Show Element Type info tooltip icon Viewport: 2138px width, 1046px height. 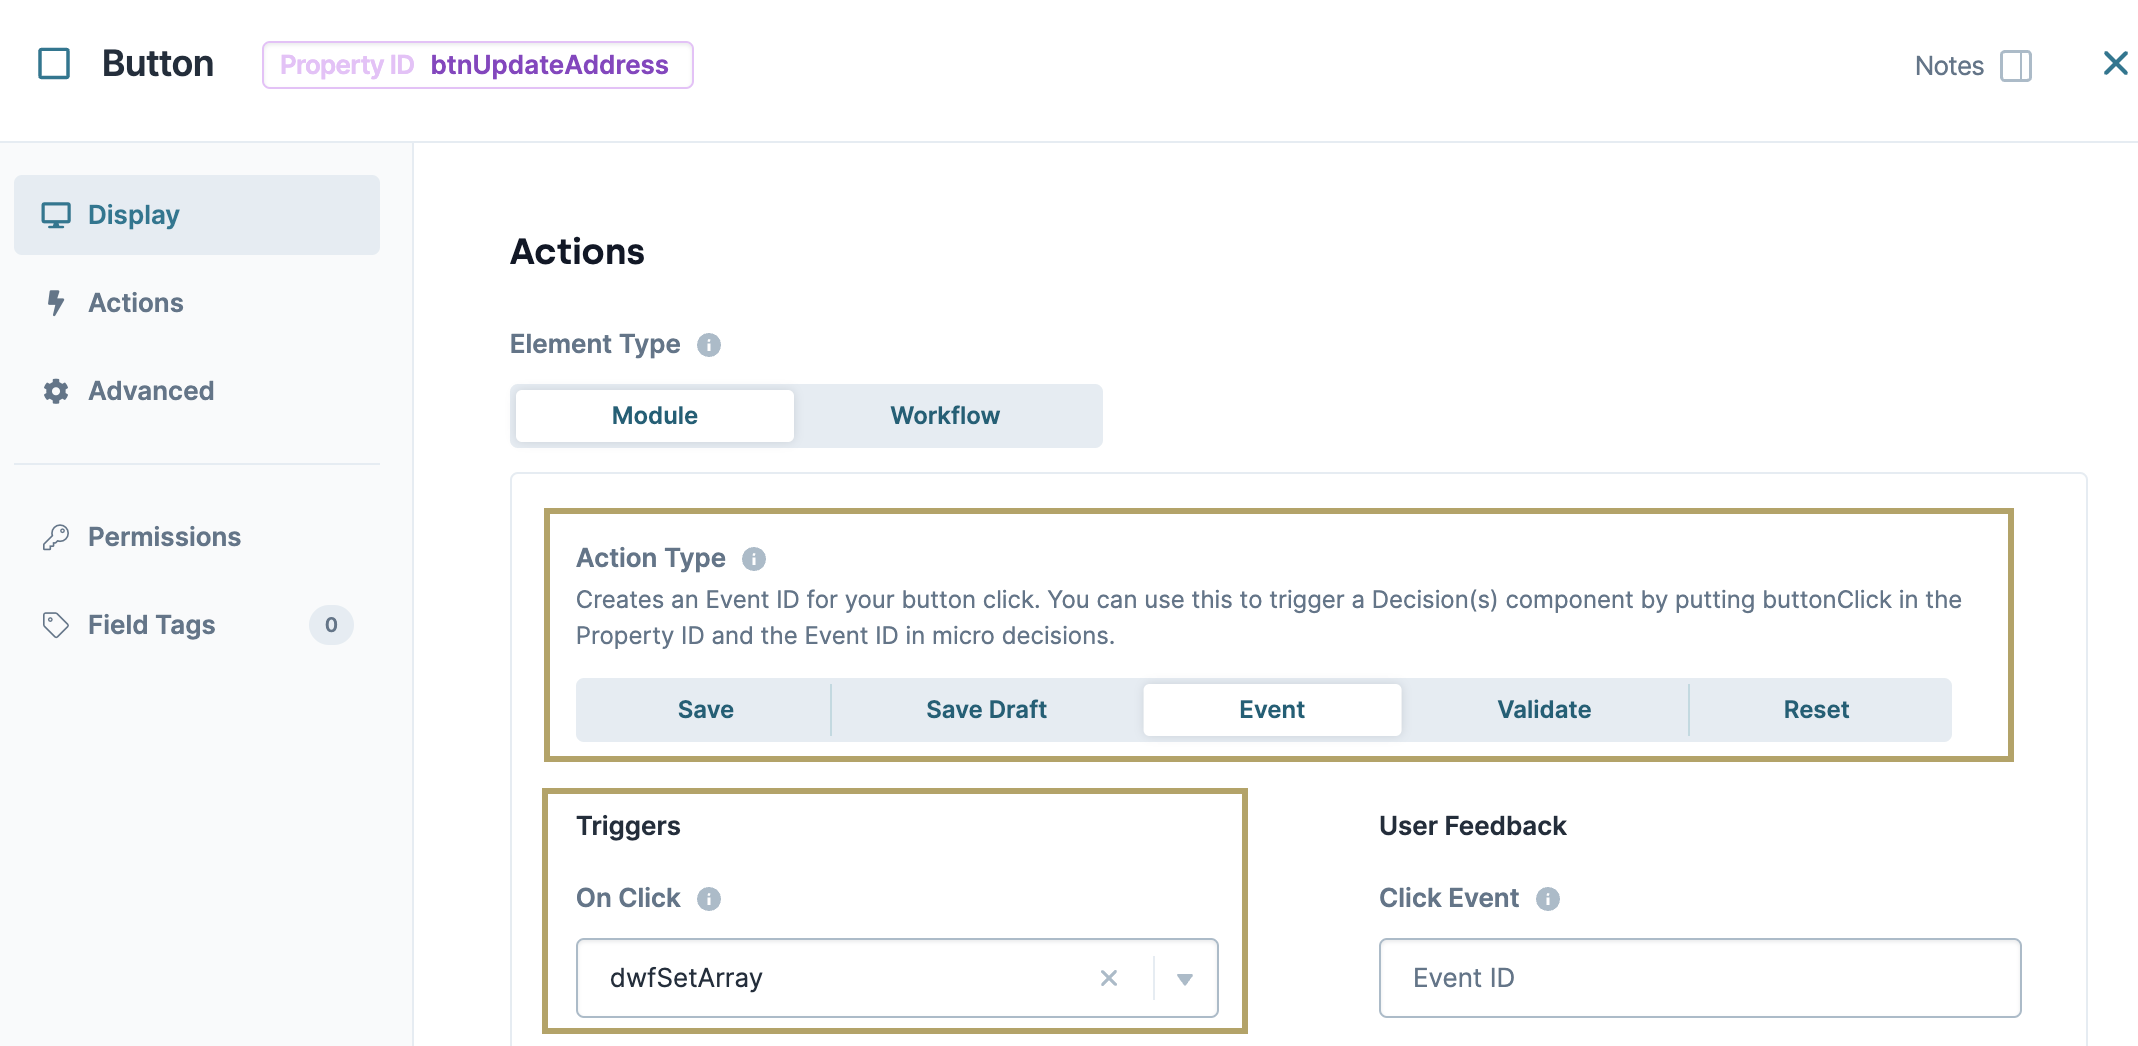[x=709, y=345]
